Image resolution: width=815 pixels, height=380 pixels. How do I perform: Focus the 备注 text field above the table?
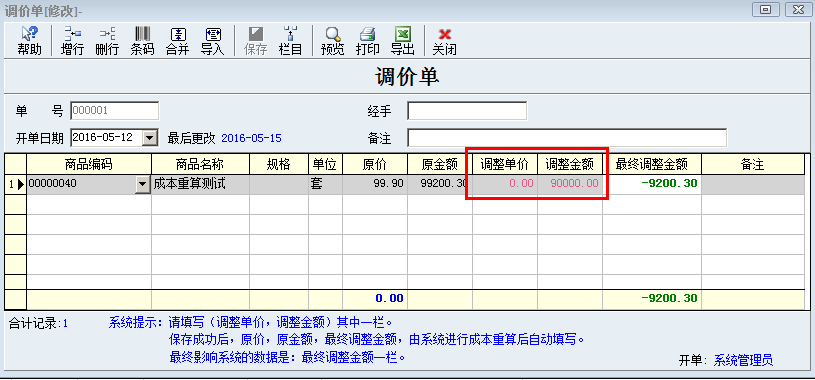point(567,138)
